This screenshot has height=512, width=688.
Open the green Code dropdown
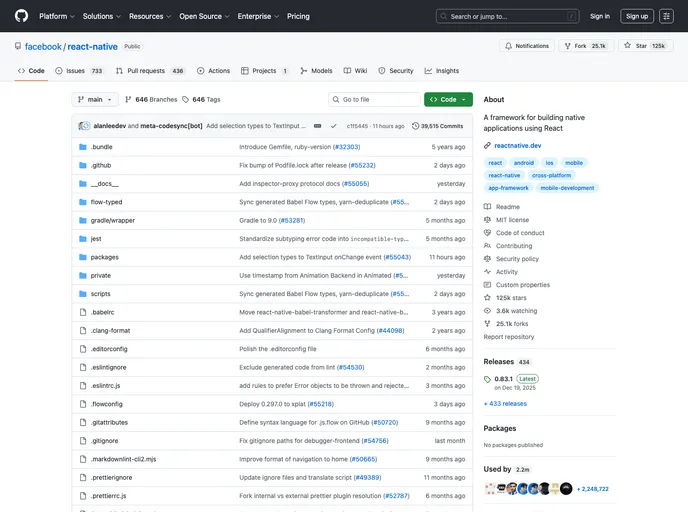447,100
